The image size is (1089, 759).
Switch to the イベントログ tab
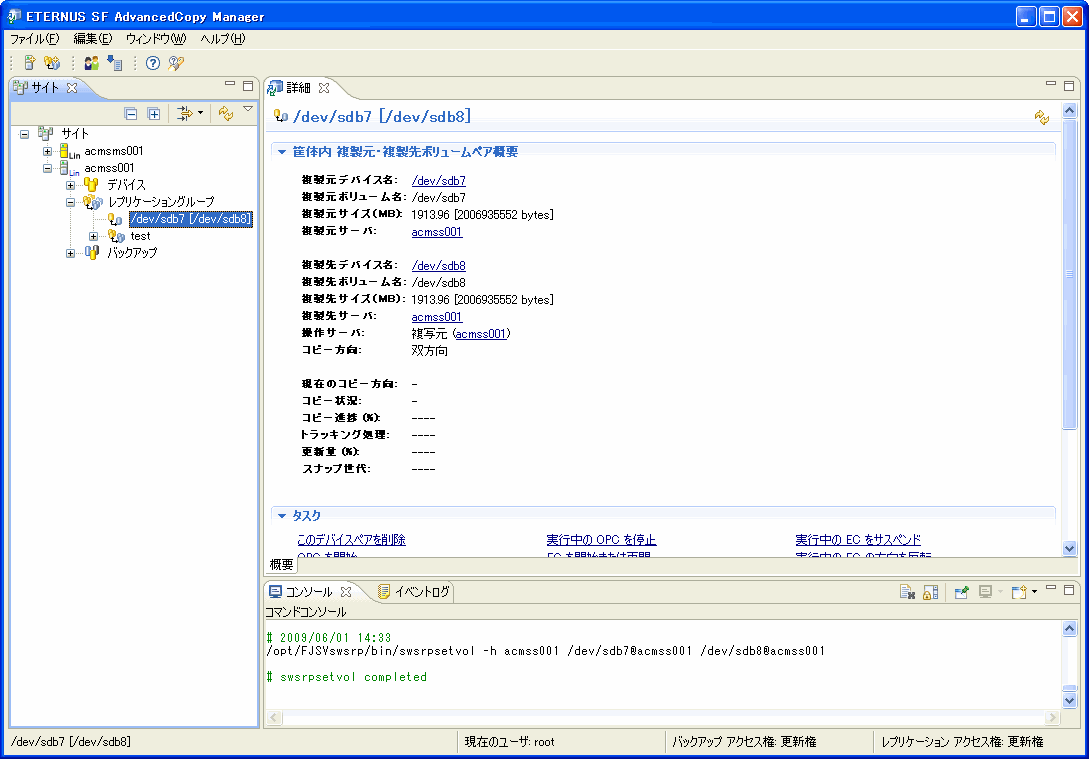[415, 592]
